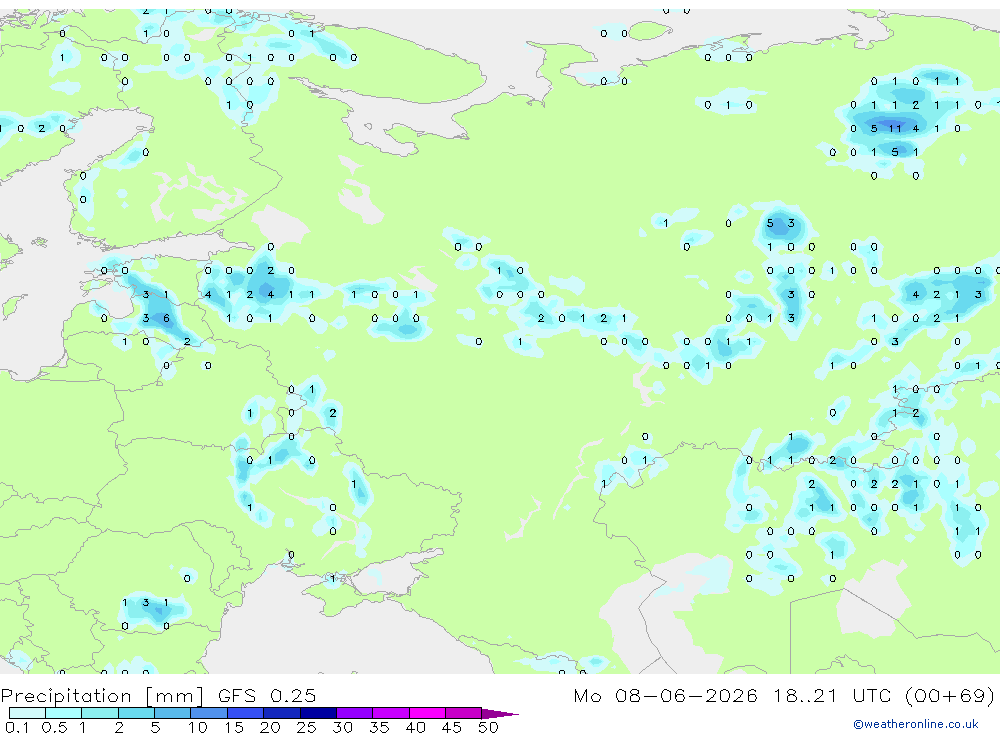Image resolution: width=1000 pixels, height=733 pixels.
Task: Select the date text 'Mo 08-06-2026'
Action: [666, 696]
